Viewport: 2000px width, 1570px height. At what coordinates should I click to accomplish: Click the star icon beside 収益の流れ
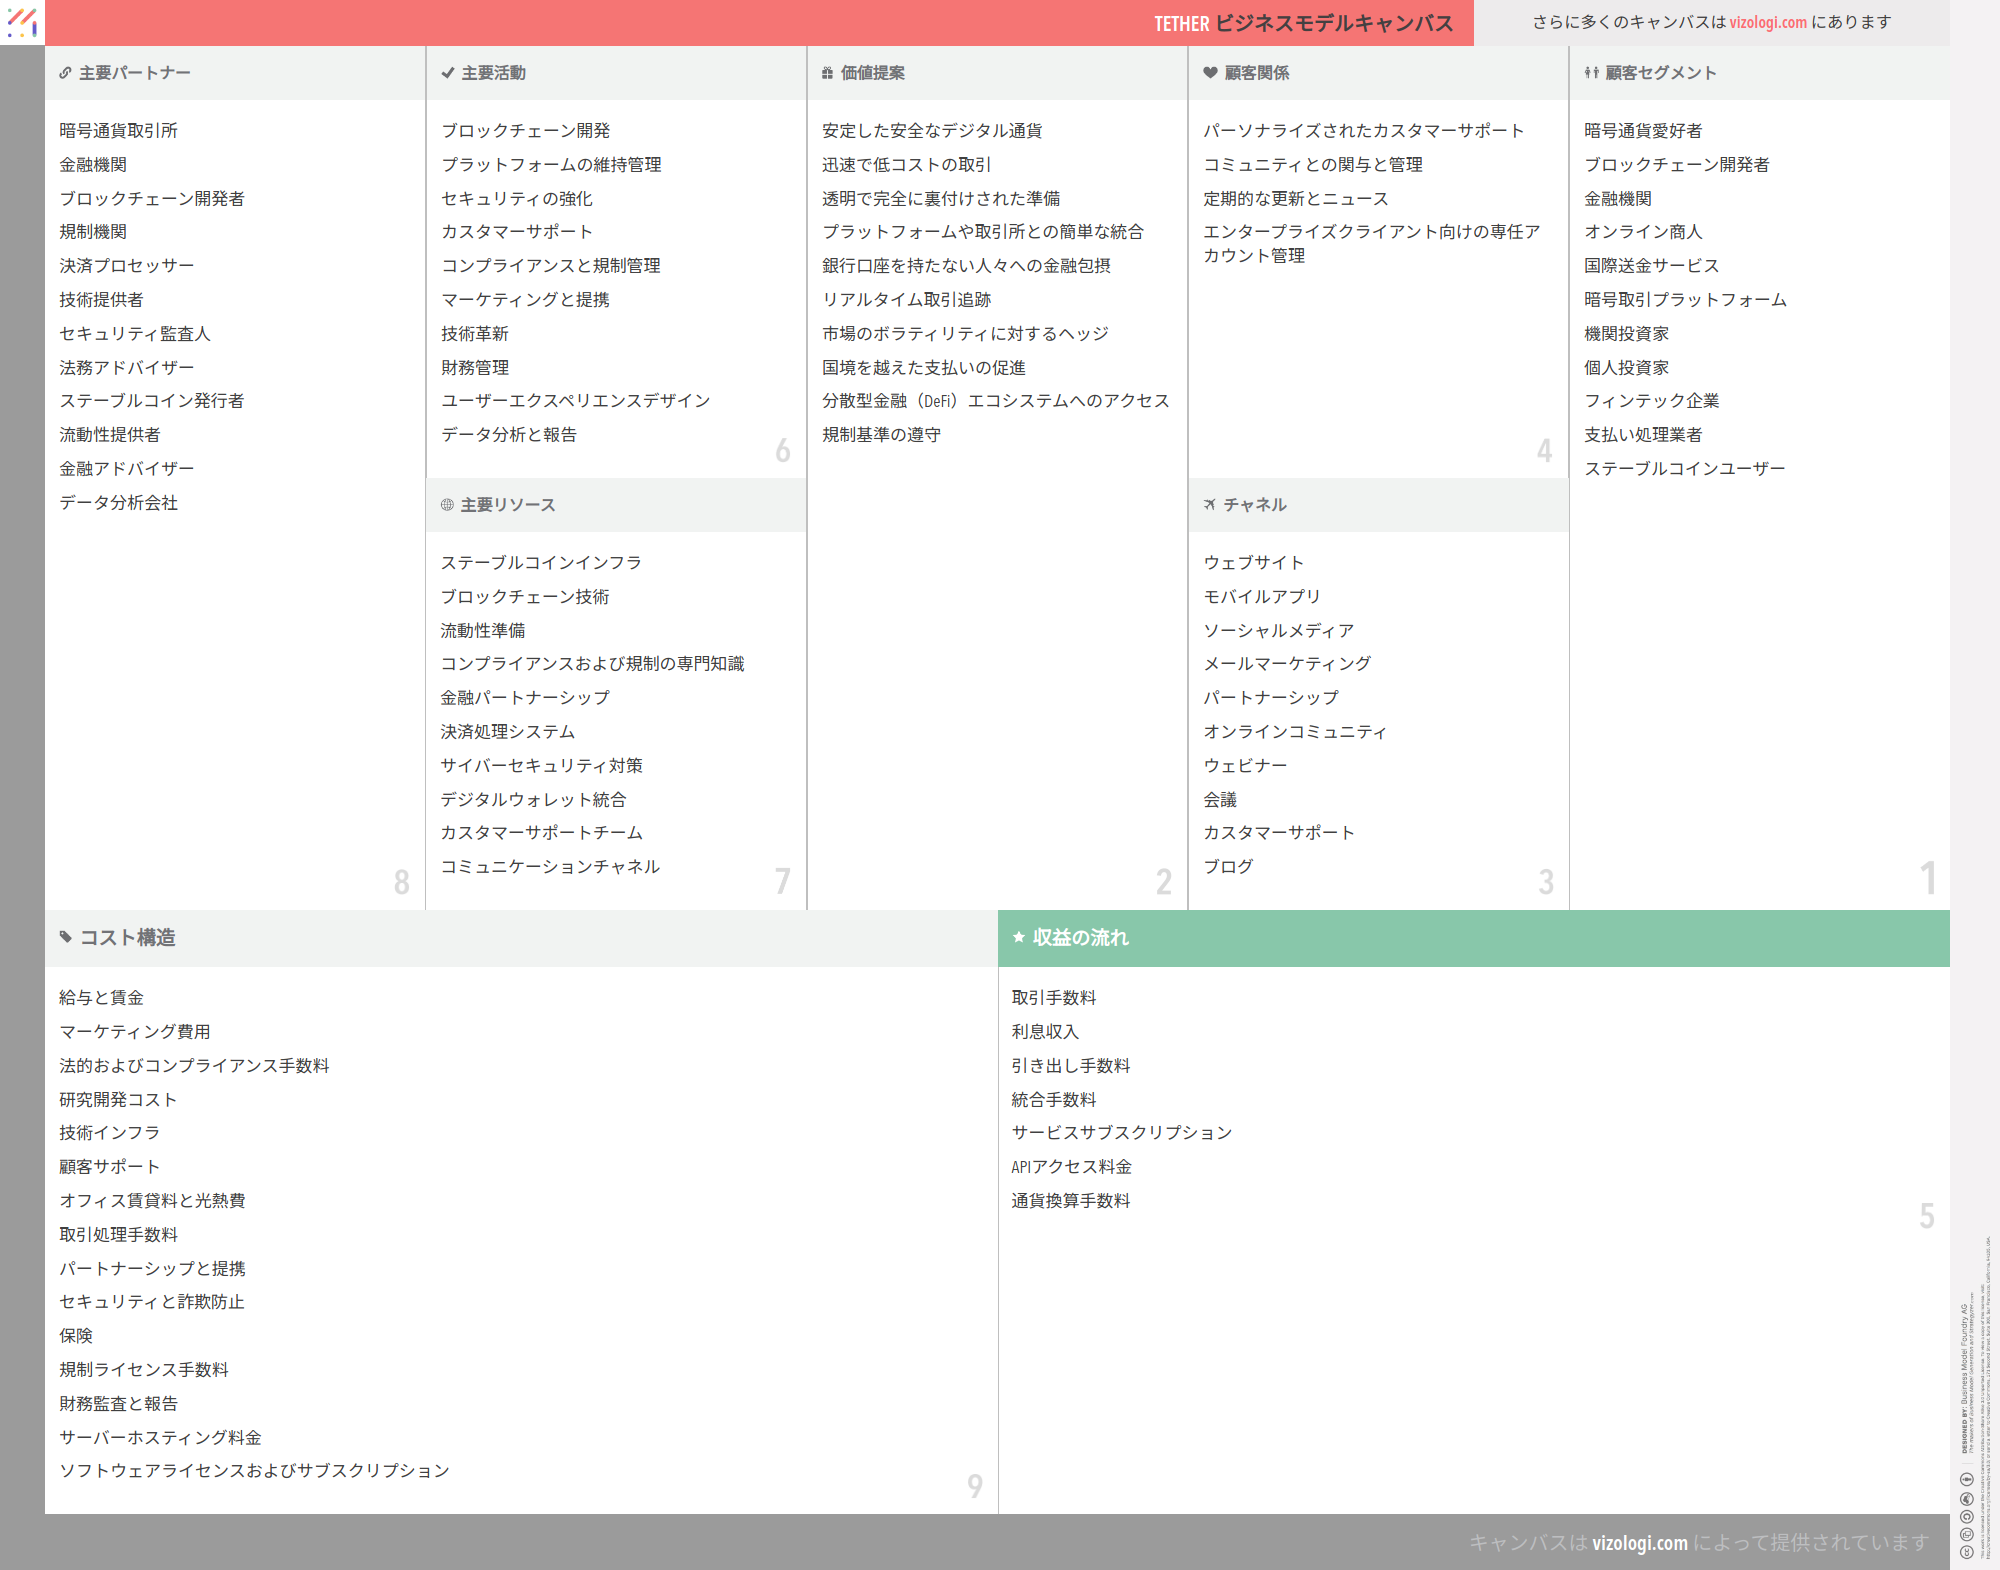click(x=1019, y=938)
